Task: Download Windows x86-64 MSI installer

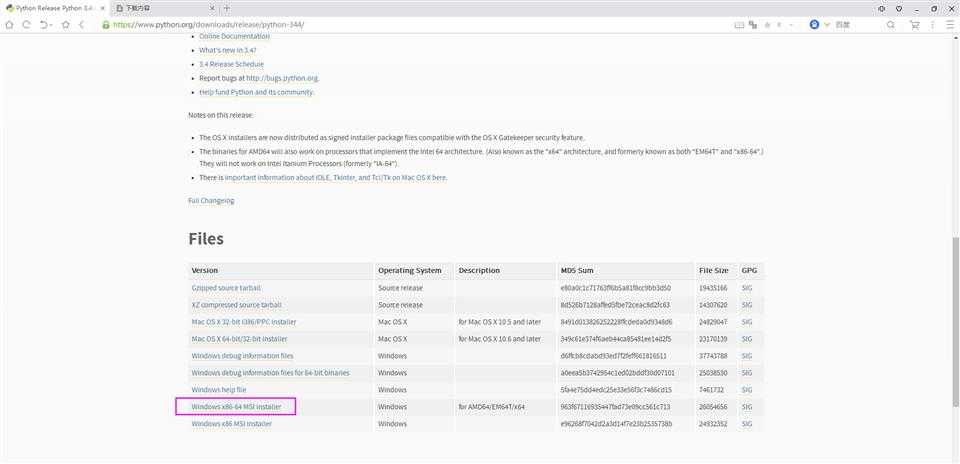Action: (x=236, y=407)
